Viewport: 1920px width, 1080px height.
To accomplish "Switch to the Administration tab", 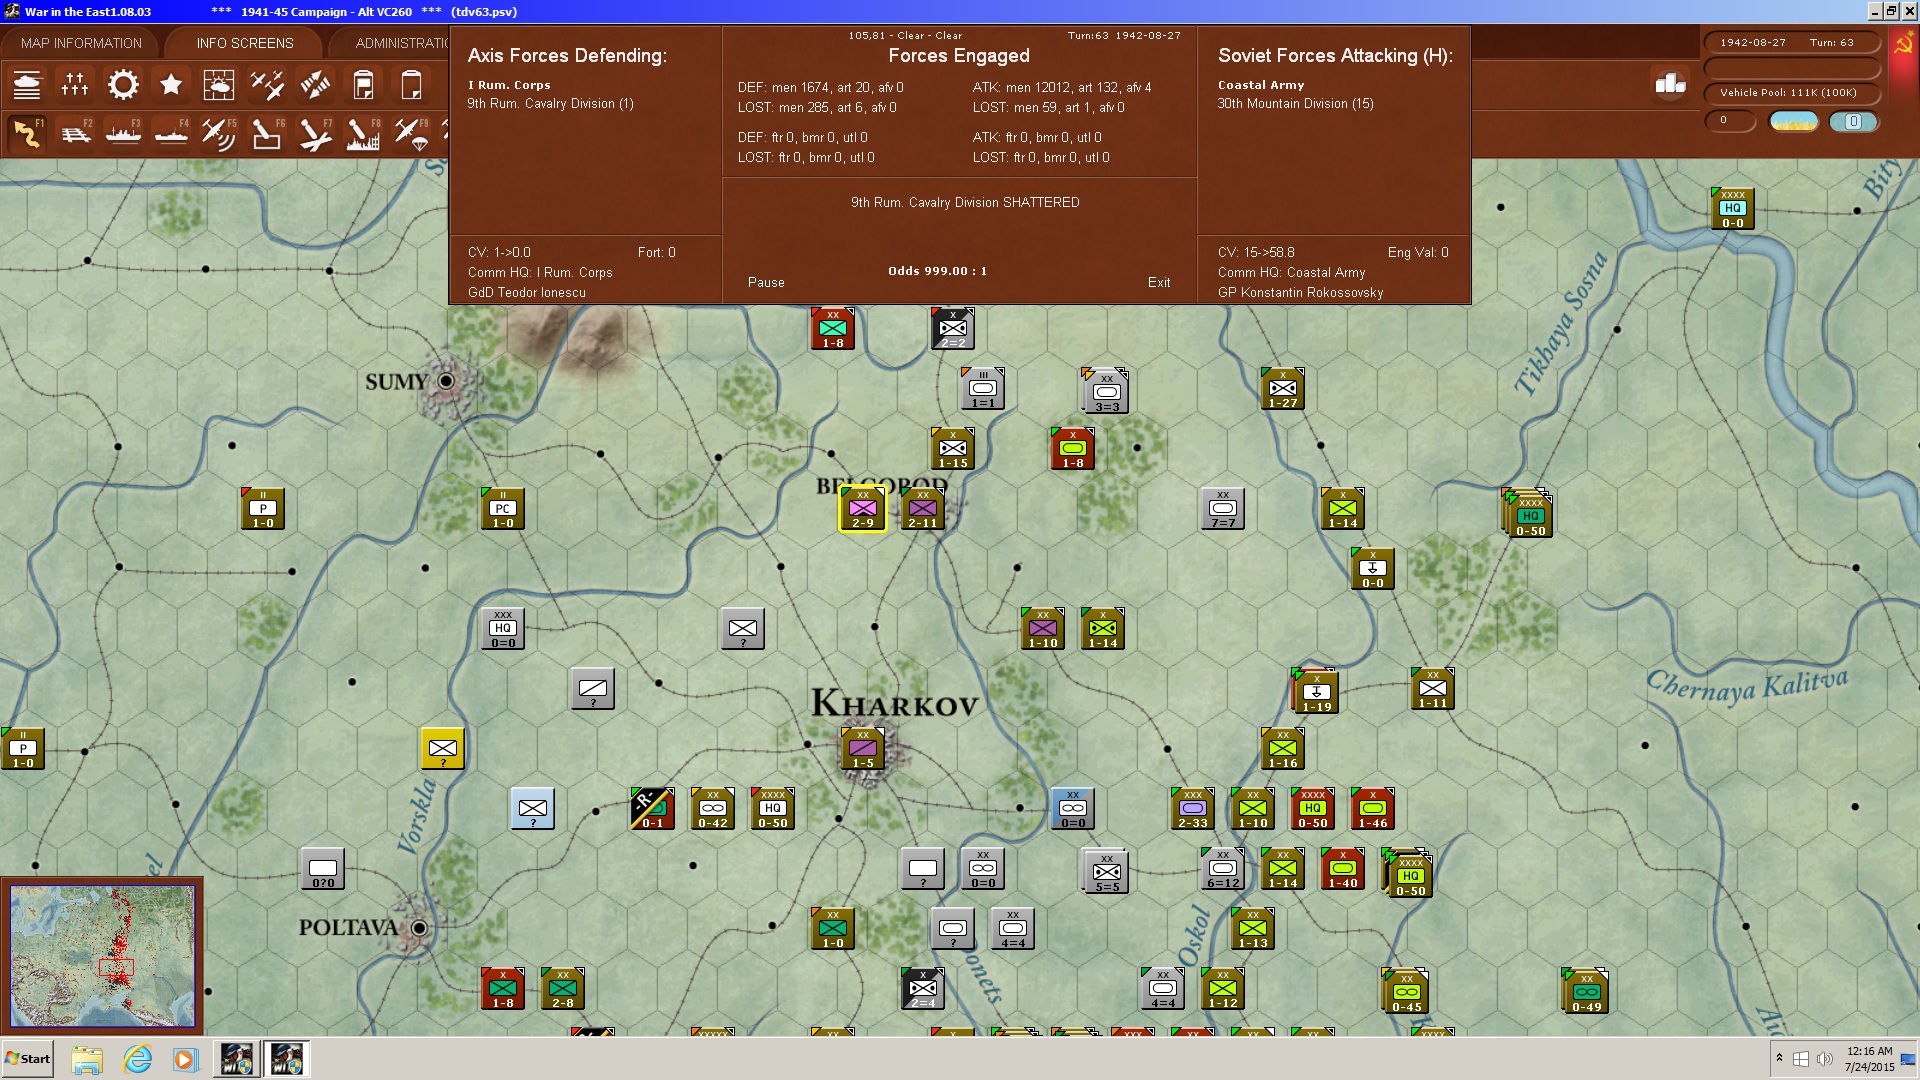I will (400, 43).
